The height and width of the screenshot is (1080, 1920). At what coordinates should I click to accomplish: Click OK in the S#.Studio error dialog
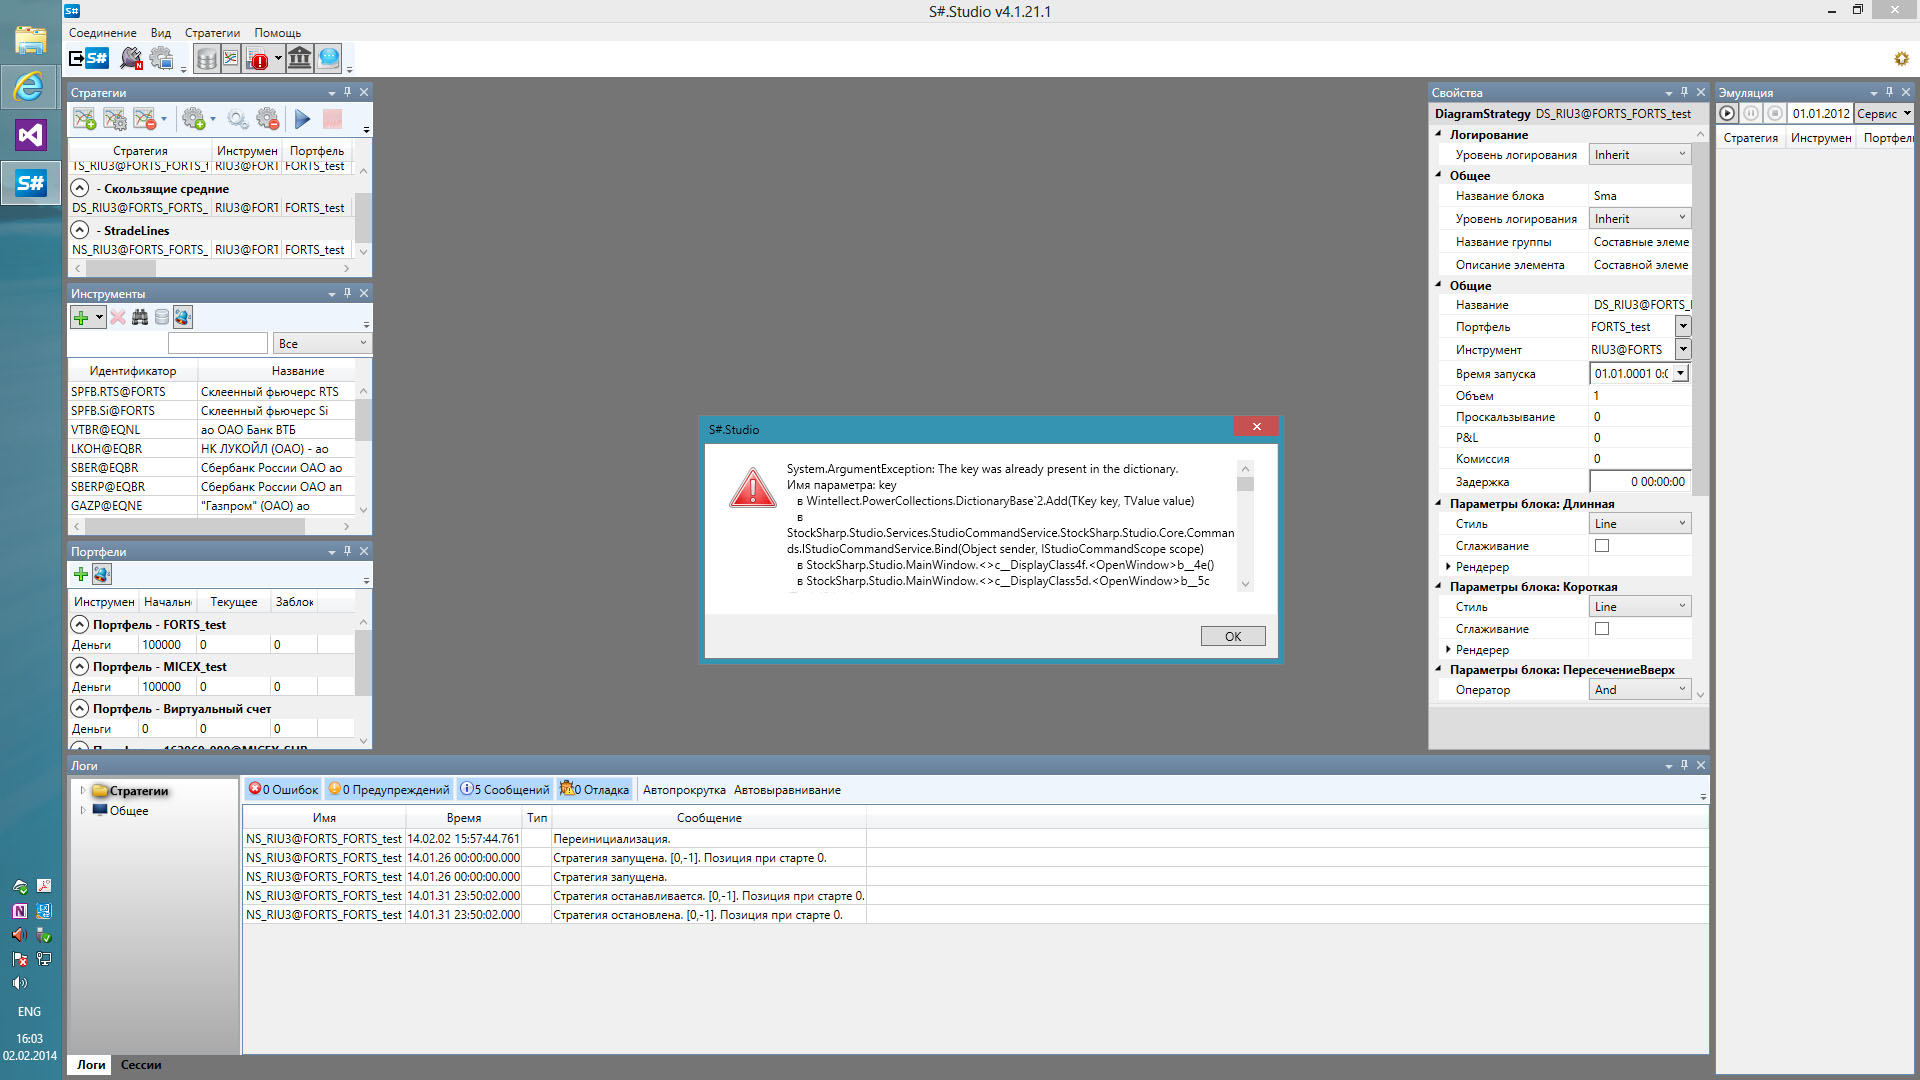1233,636
